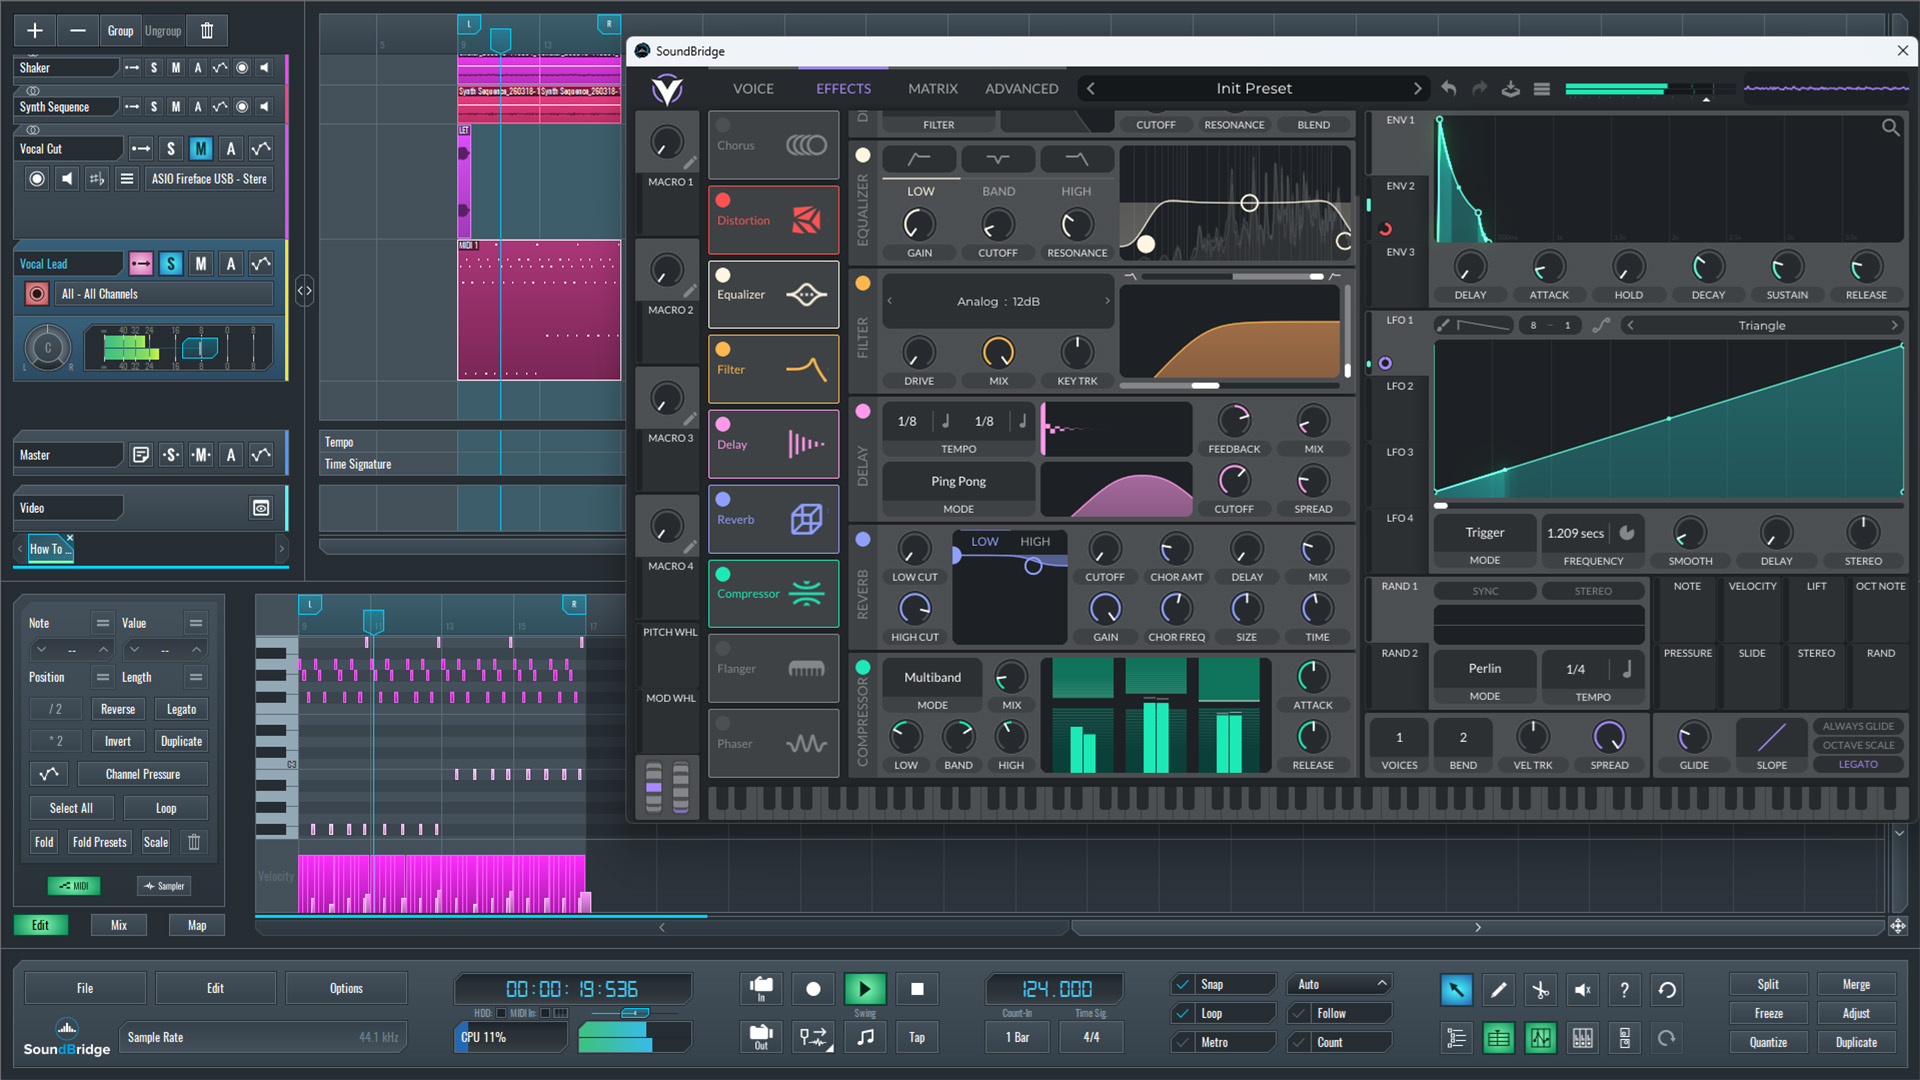The width and height of the screenshot is (1920, 1080).
Task: Go to next preset after Init Preset
Action: [1417, 88]
